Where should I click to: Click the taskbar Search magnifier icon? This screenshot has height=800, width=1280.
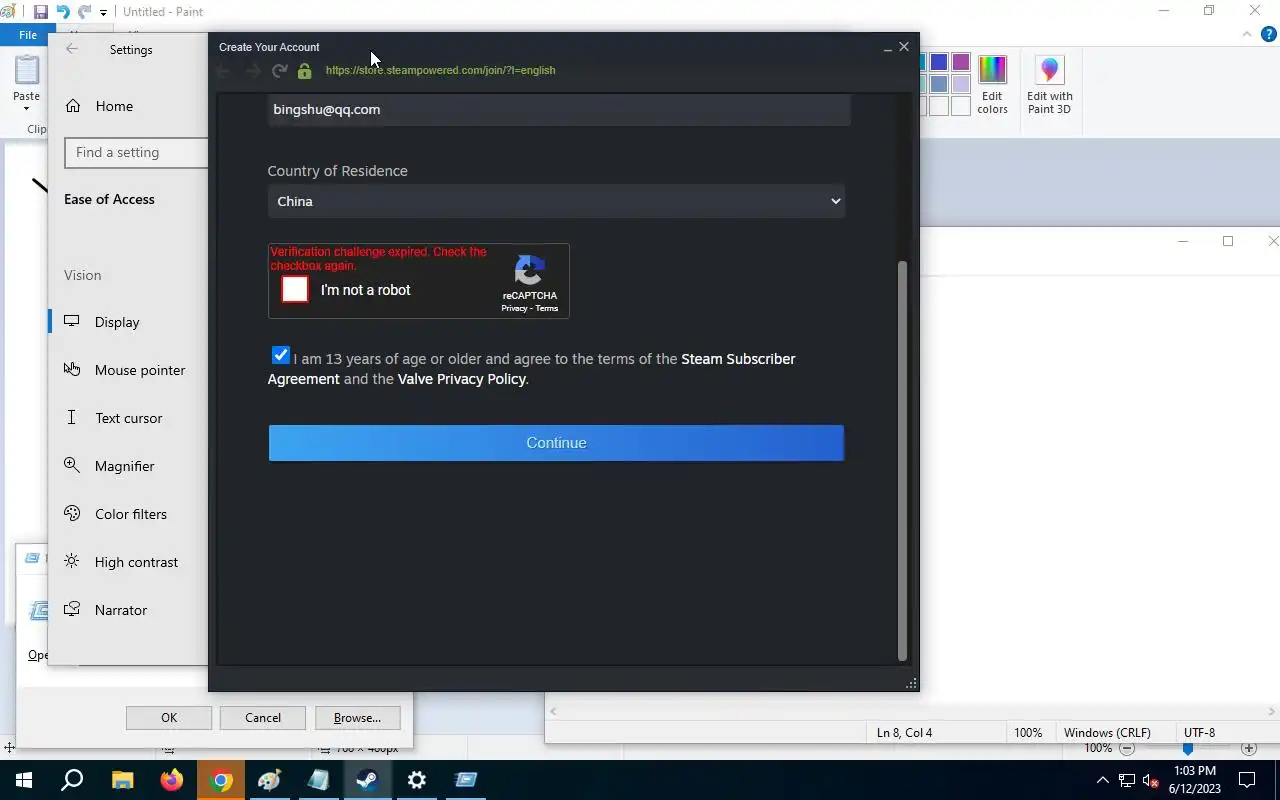pos(72,780)
